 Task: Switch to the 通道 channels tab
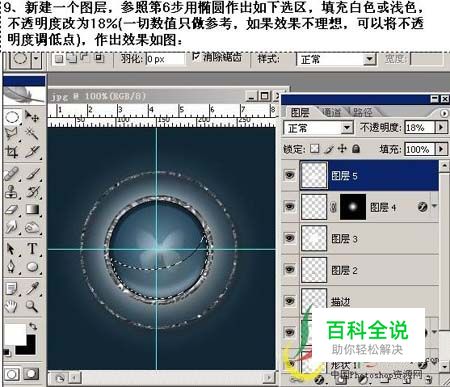coord(331,112)
